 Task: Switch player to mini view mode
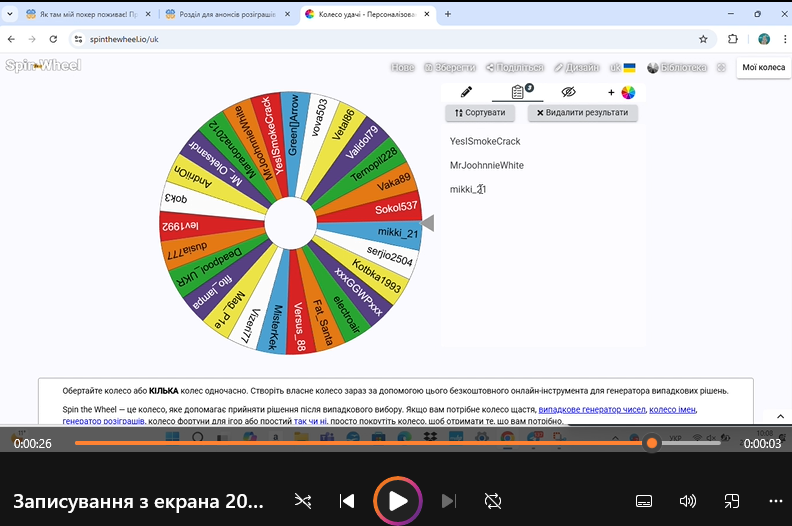pos(731,500)
